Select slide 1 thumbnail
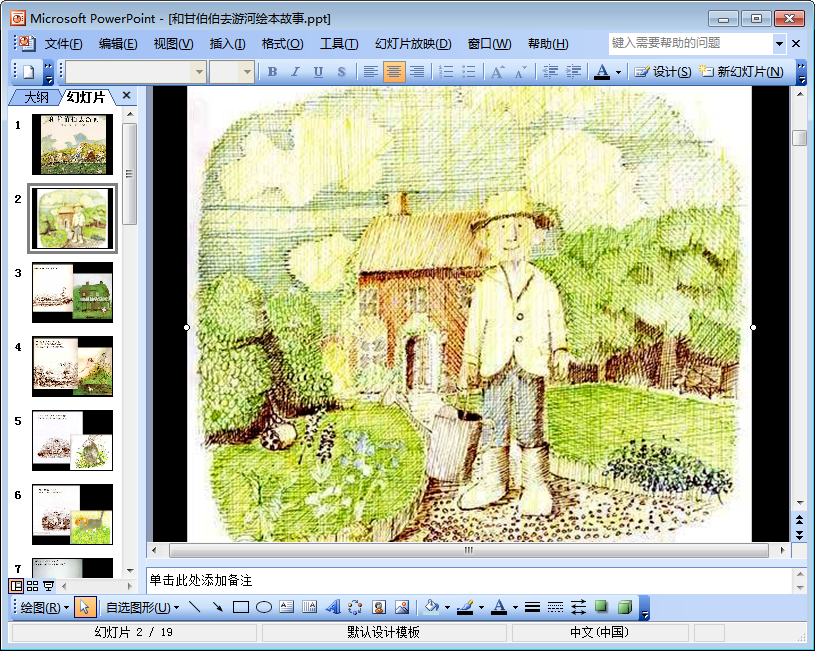 [x=72, y=145]
